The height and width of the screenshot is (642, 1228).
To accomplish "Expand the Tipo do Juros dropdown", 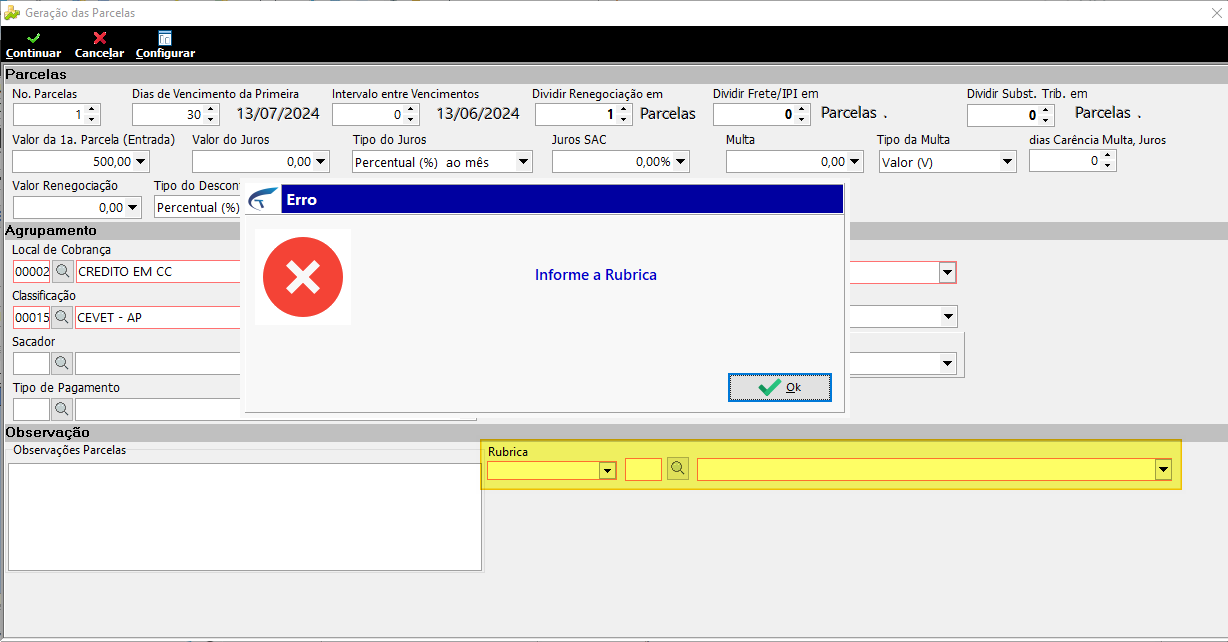I will [x=523, y=161].
